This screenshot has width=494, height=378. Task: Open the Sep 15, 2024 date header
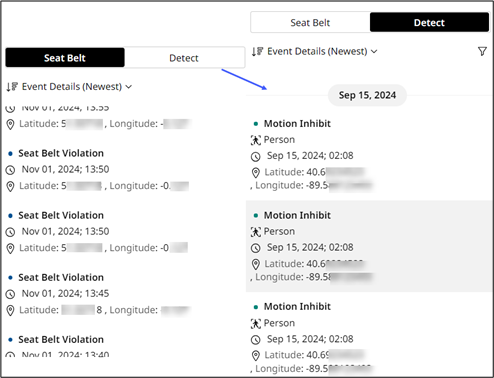click(367, 95)
